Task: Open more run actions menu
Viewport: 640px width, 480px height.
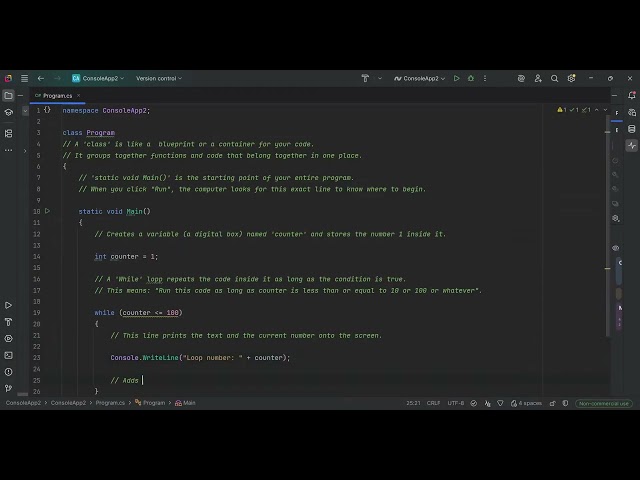Action: coord(485,78)
